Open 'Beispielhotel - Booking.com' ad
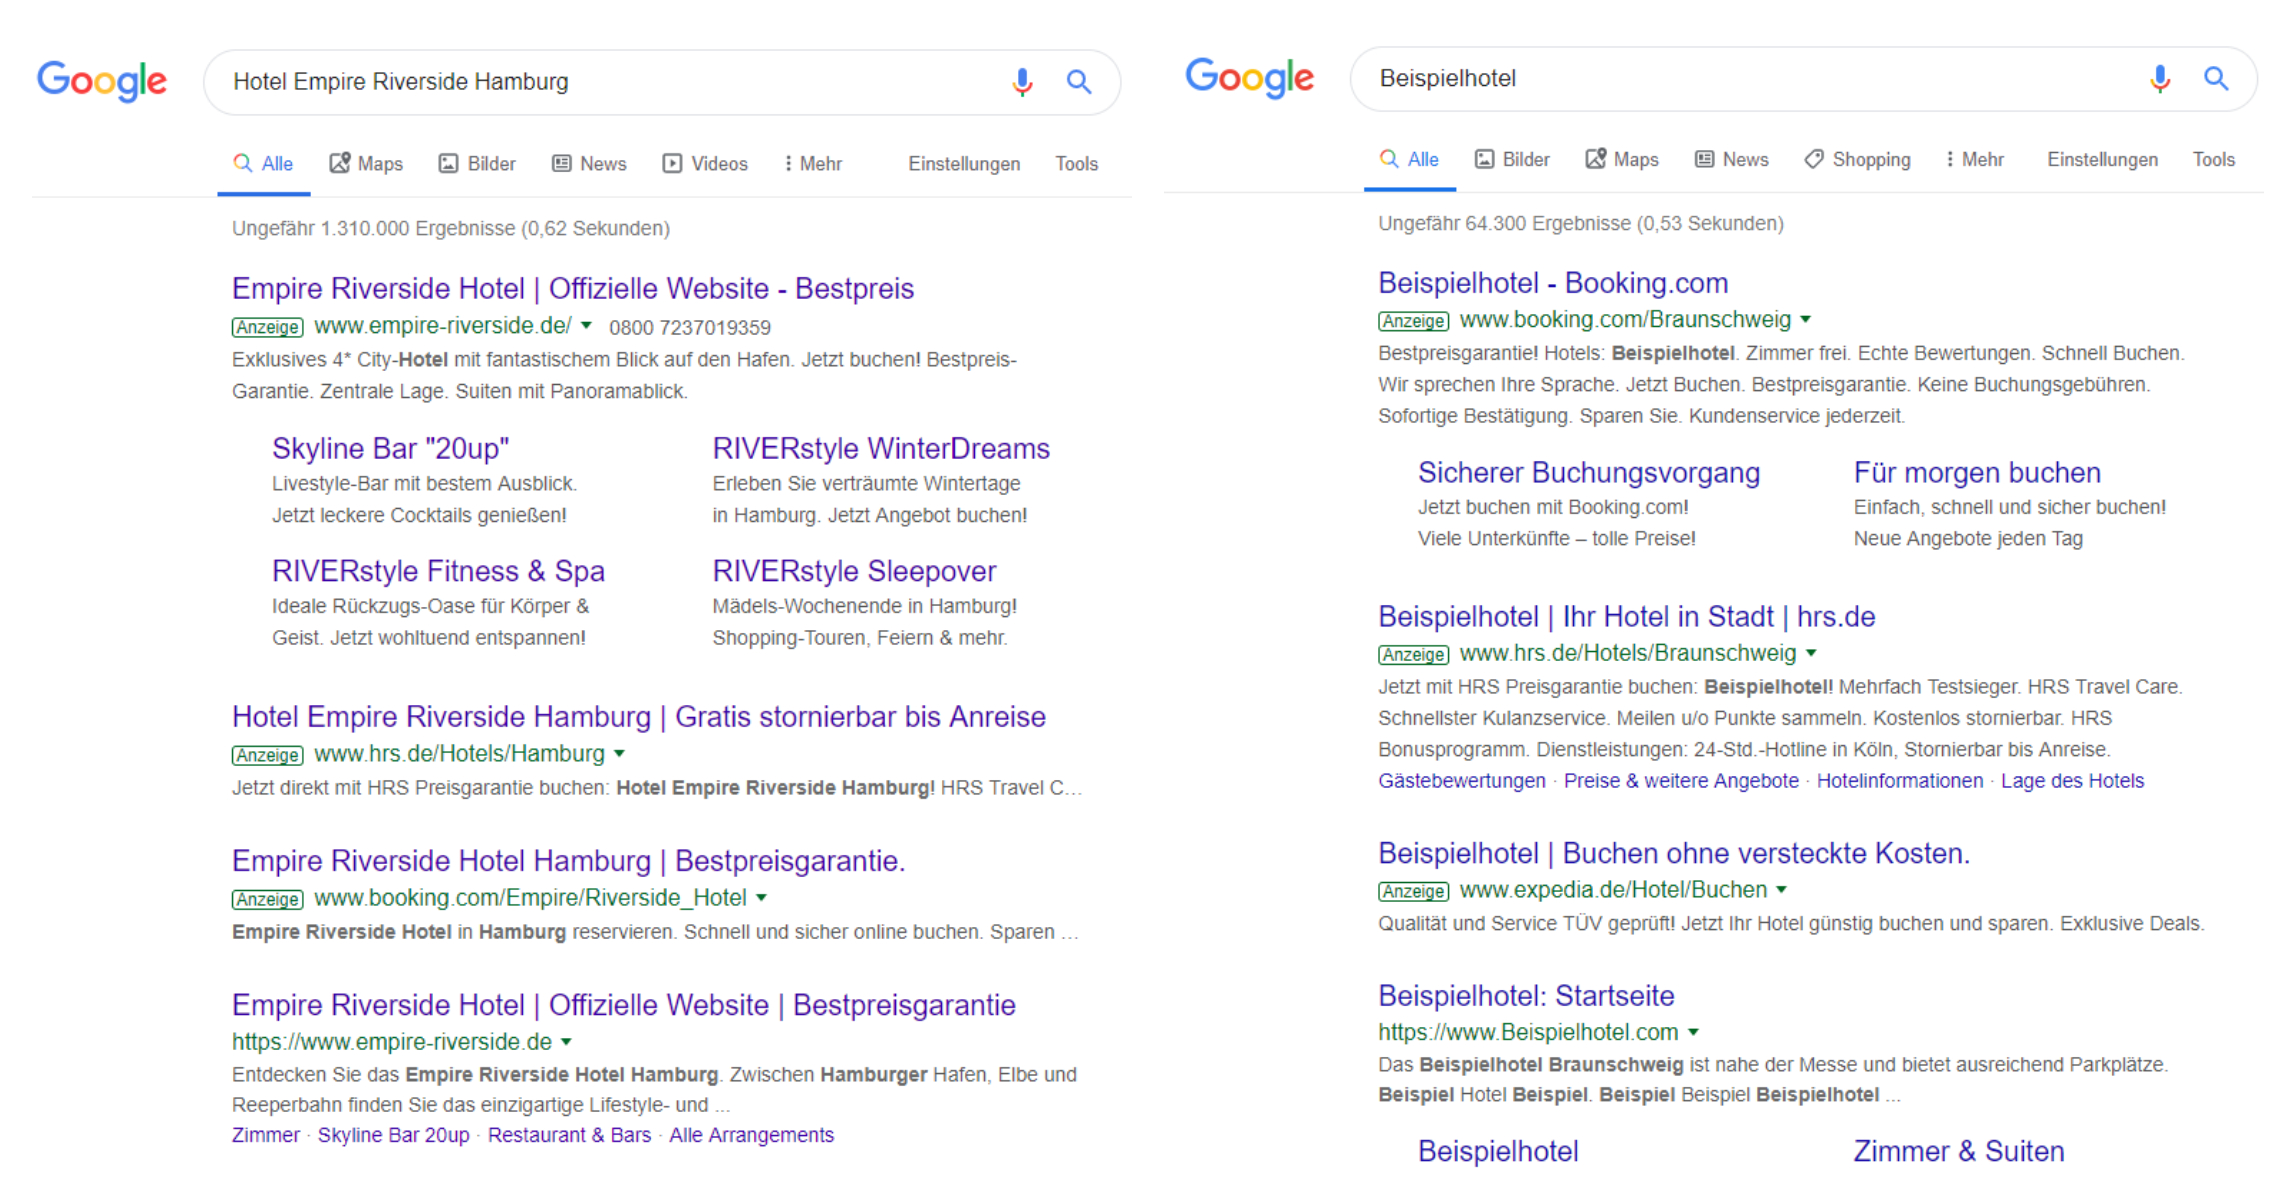The image size is (2296, 1200). [1553, 283]
